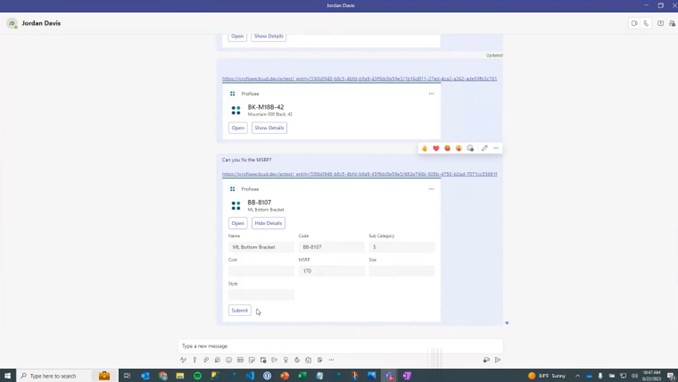
Task: Click the Microsoft Teams taskbar icon
Action: pyautogui.click(x=389, y=376)
